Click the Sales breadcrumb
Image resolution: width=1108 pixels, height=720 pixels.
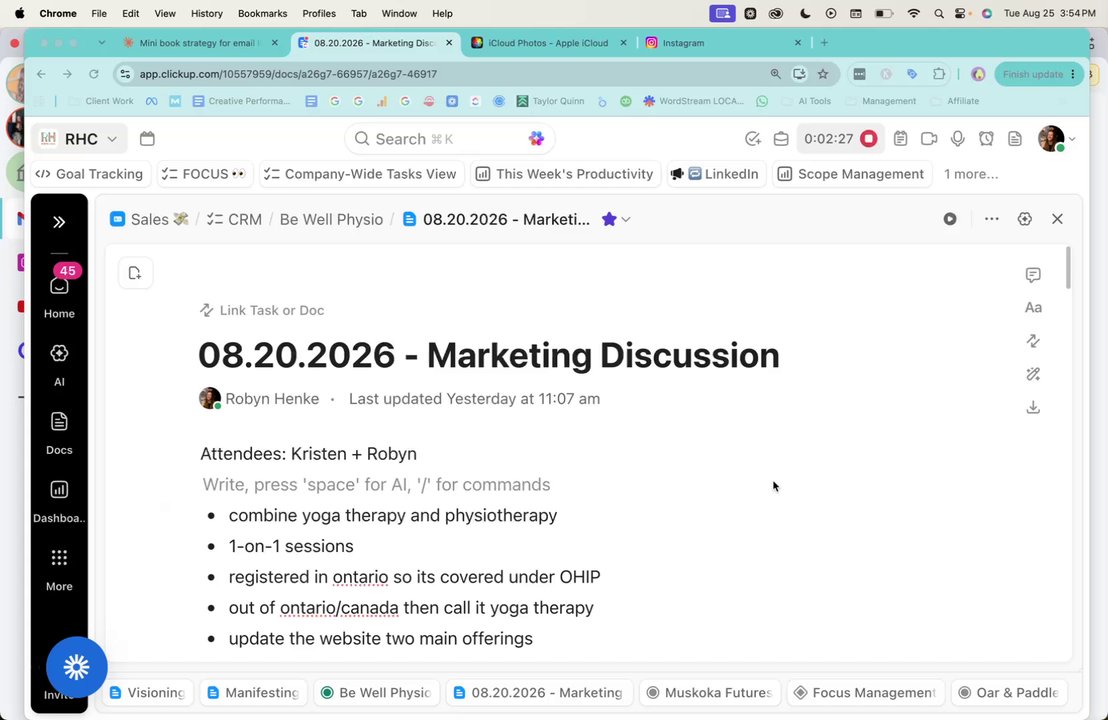click(x=150, y=219)
